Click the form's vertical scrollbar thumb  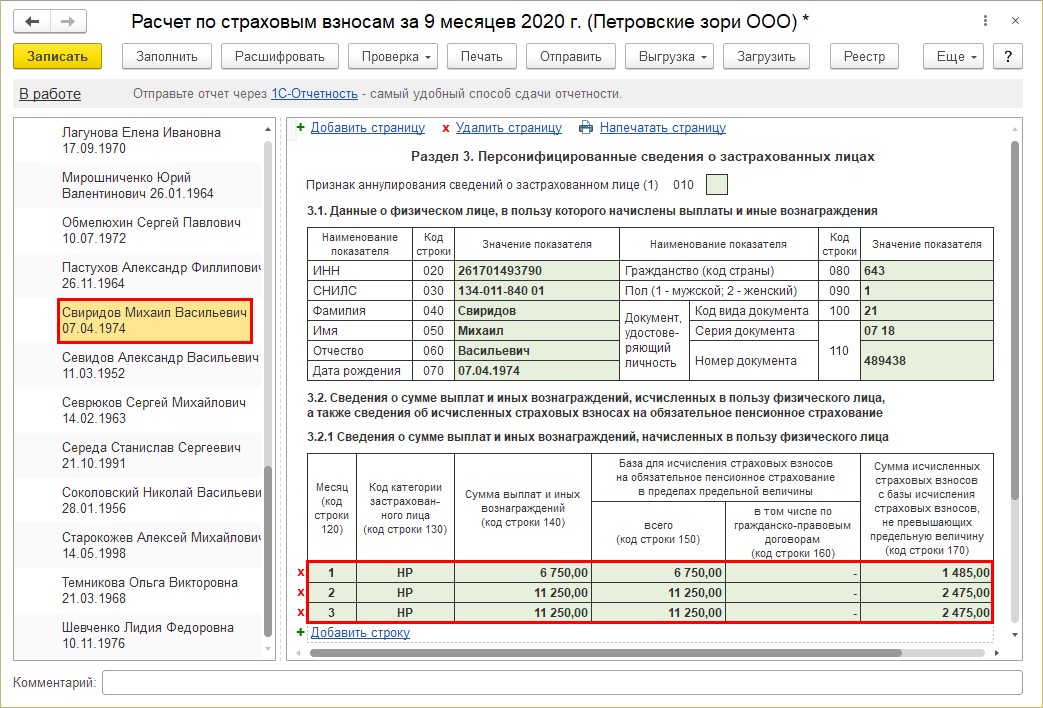coord(1015,320)
